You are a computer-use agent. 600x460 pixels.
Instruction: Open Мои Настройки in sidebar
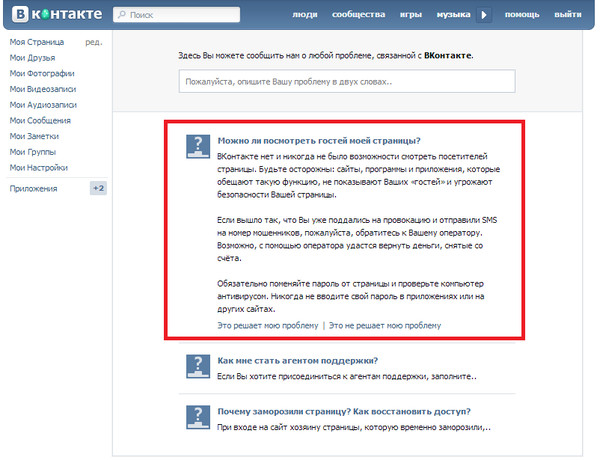tap(39, 168)
